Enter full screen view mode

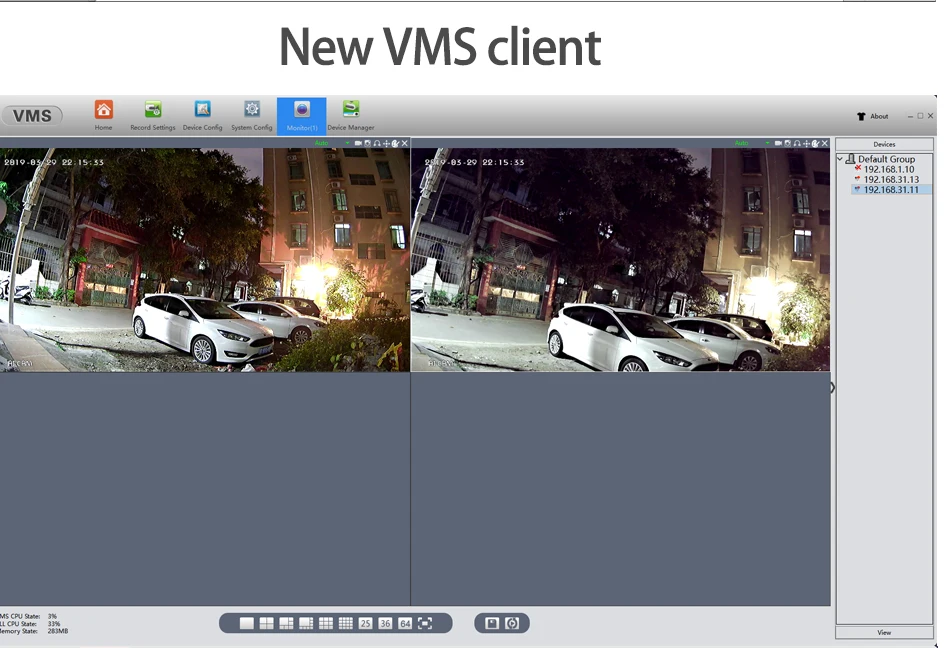(x=425, y=623)
